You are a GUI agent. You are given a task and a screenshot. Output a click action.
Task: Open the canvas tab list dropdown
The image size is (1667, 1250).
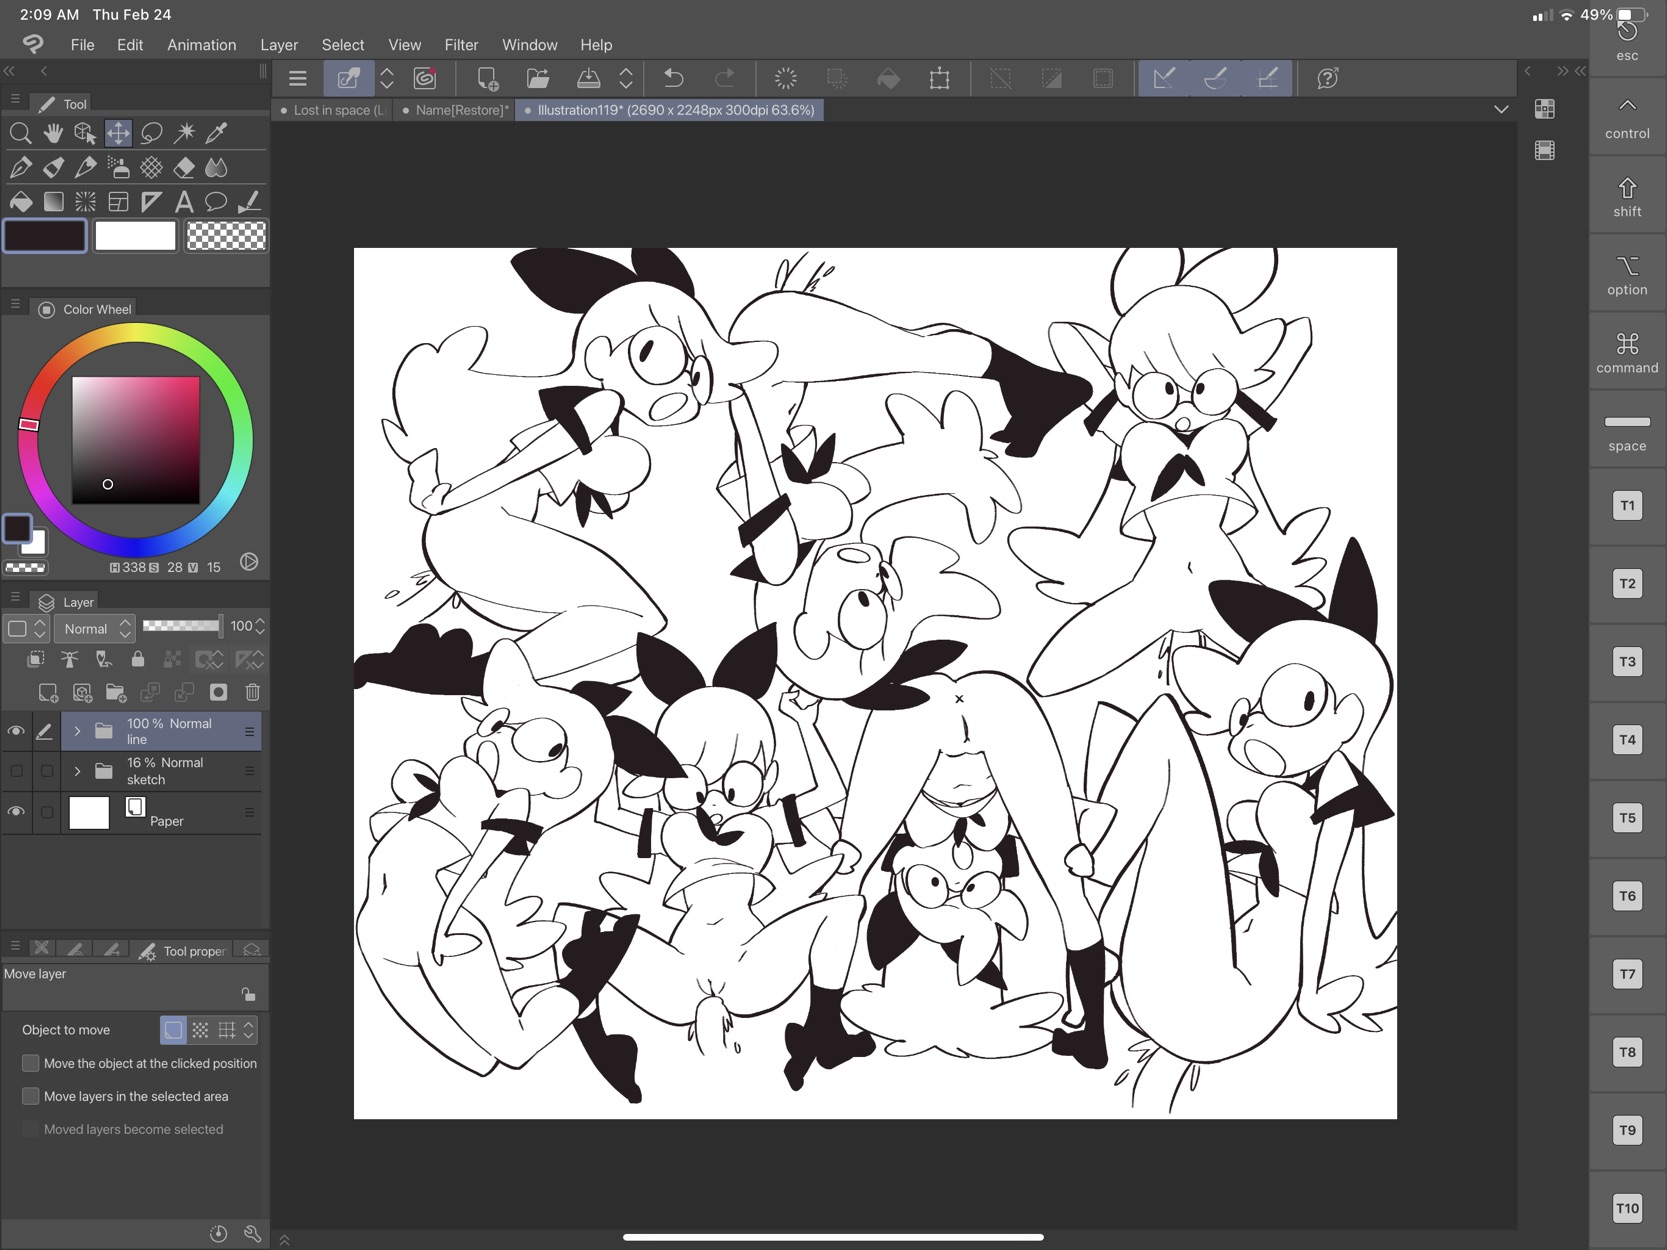click(1500, 110)
